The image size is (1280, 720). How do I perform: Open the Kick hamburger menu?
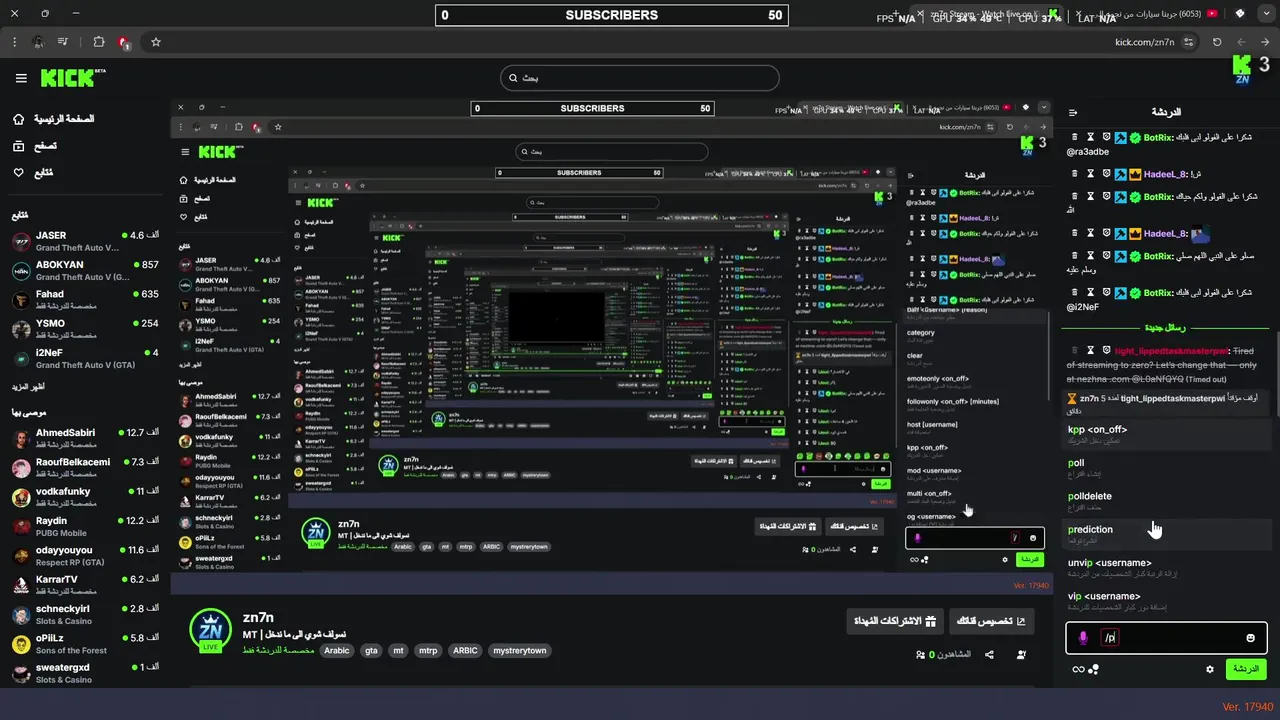click(21, 78)
